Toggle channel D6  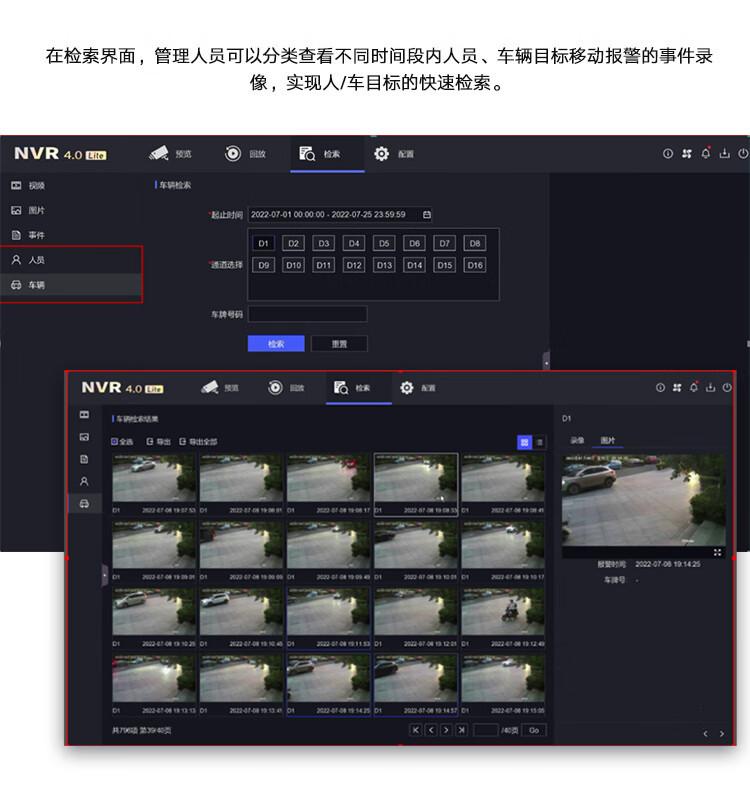click(415, 243)
